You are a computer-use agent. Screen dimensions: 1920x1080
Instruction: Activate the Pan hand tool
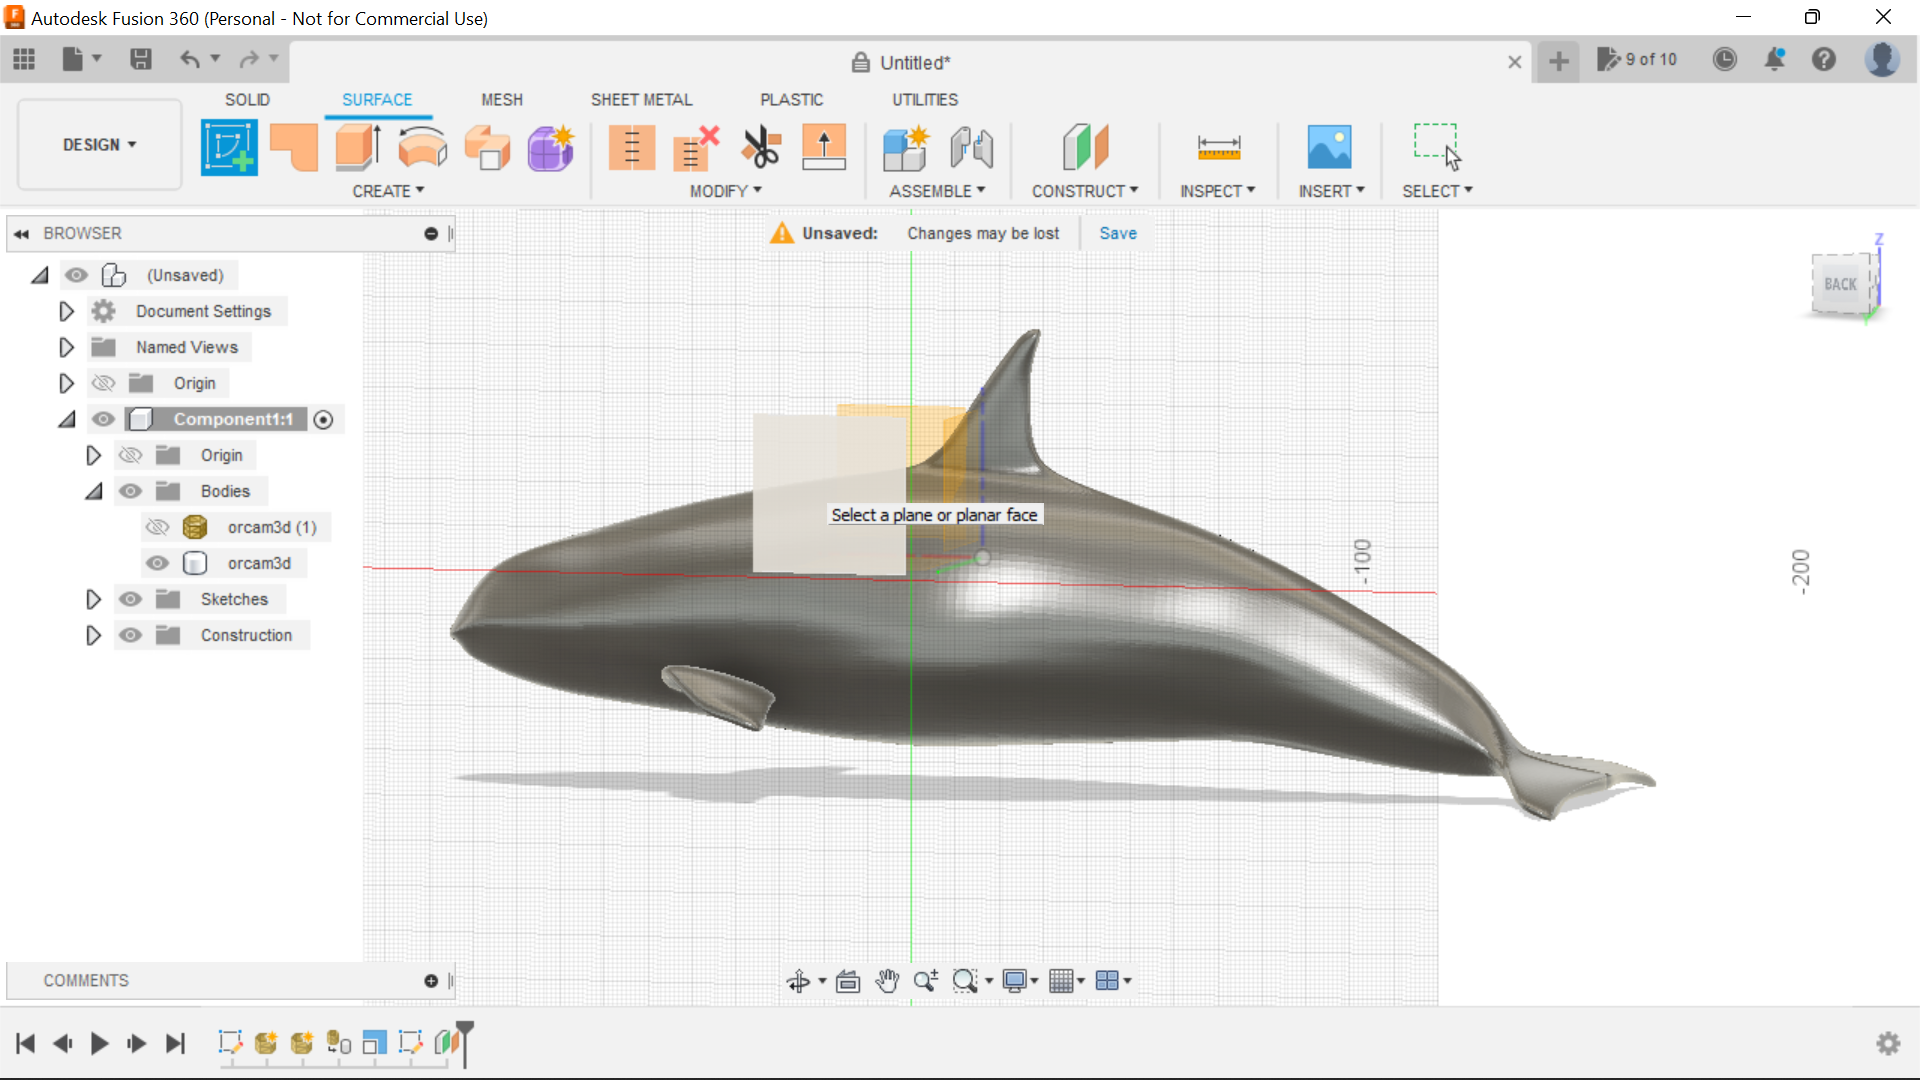[x=888, y=981]
